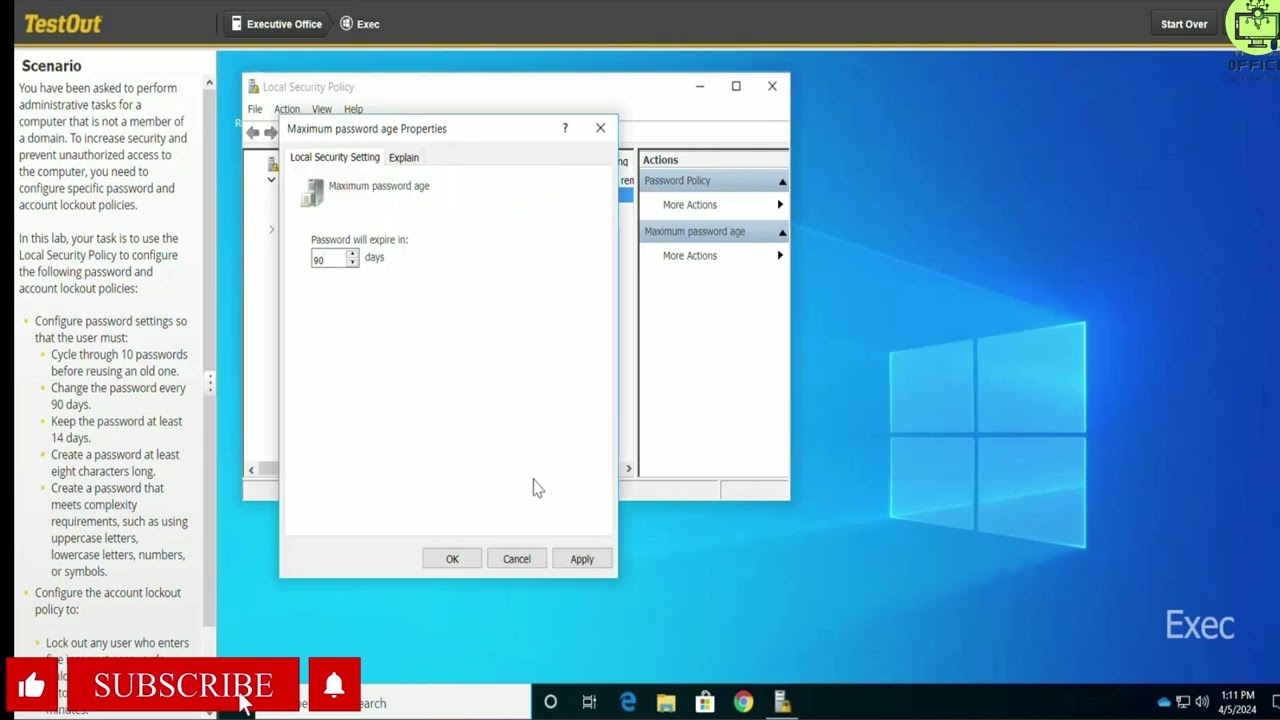Increase days with the stepper up arrow
Image resolution: width=1280 pixels, height=720 pixels.
click(352, 254)
